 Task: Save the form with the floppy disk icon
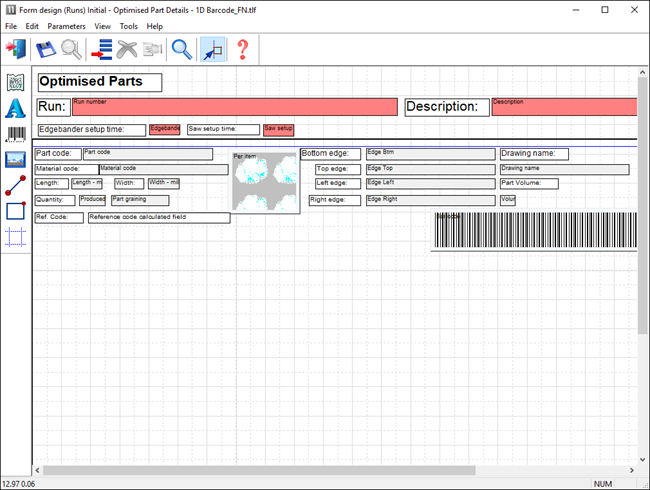[45, 48]
